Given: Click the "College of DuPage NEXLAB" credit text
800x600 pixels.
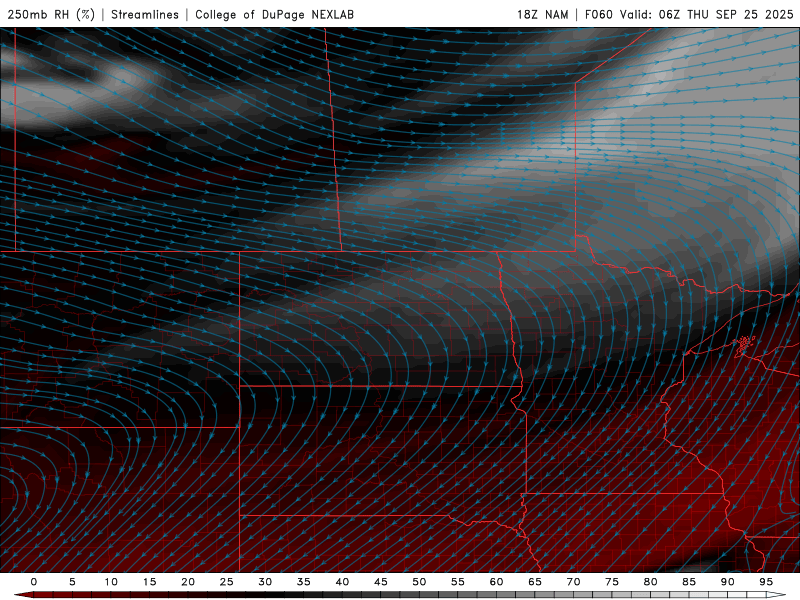Looking at the screenshot, I should coord(274,14).
